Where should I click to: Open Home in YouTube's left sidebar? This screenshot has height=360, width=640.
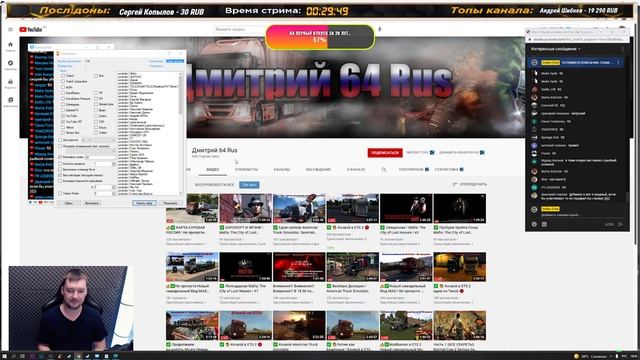click(11, 47)
